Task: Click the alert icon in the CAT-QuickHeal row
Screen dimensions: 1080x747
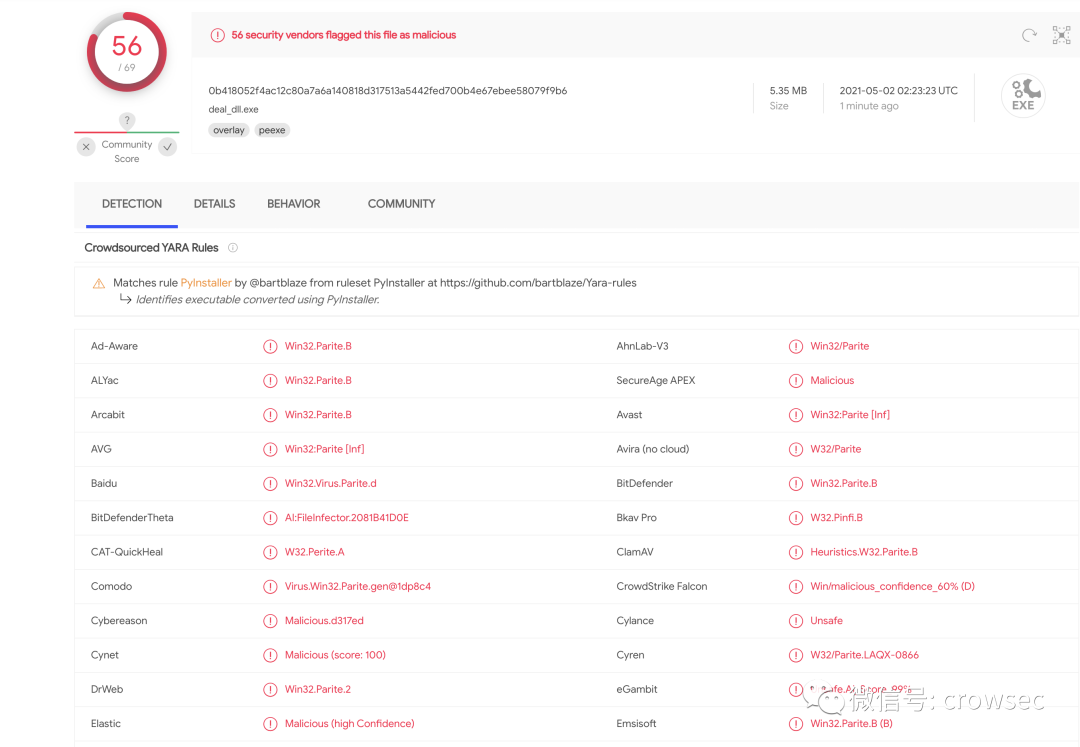Action: [270, 552]
